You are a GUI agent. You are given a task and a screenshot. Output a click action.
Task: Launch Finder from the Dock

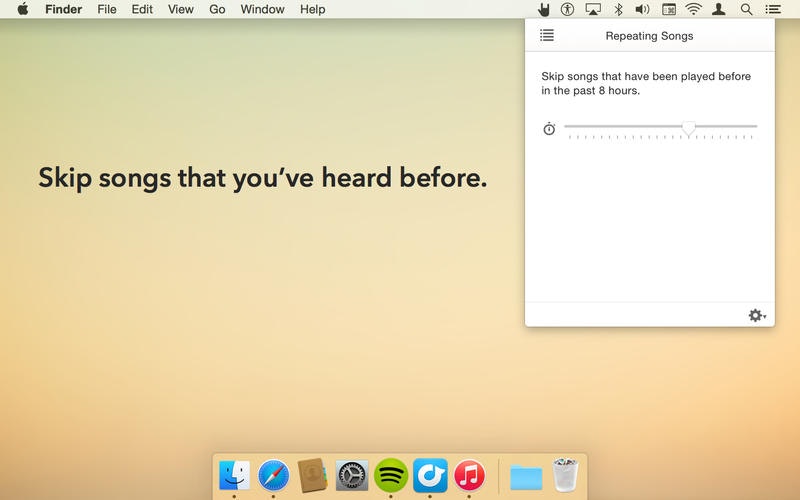click(x=234, y=476)
